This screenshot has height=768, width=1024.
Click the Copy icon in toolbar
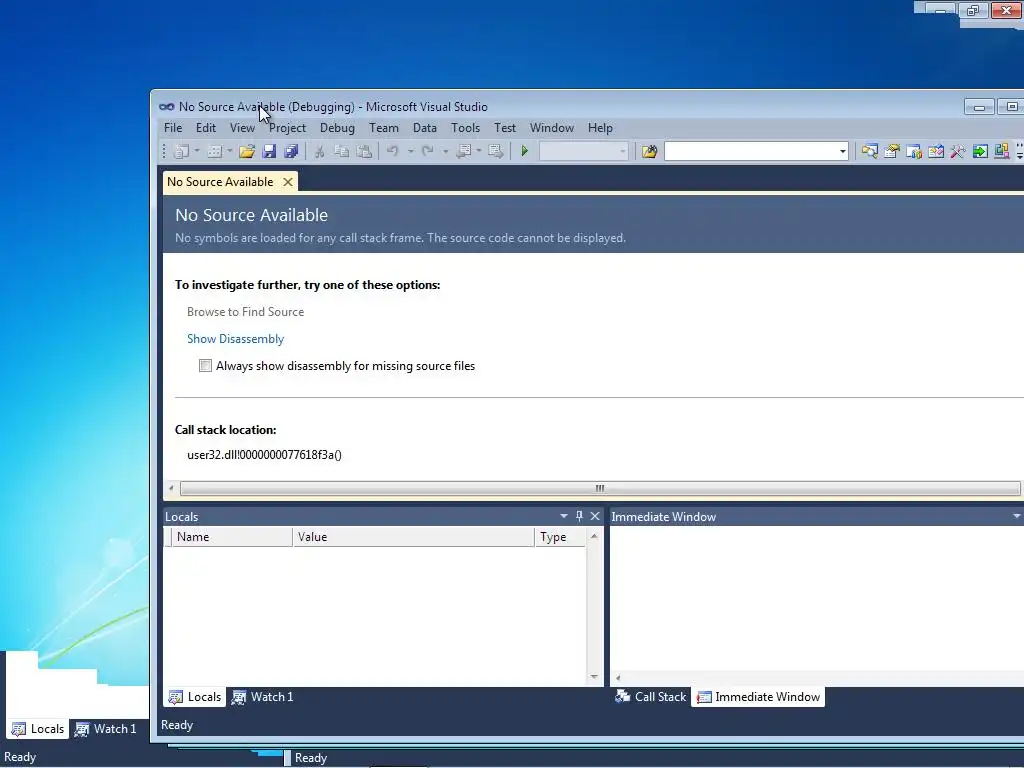tap(341, 152)
